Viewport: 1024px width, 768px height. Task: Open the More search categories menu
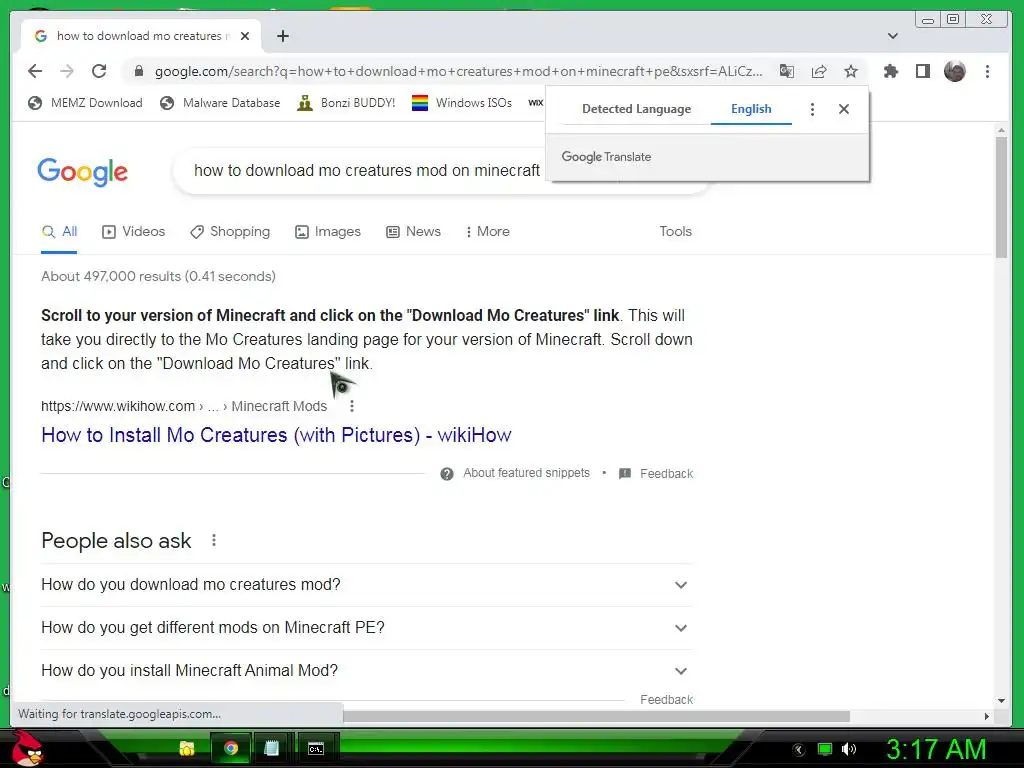487,232
